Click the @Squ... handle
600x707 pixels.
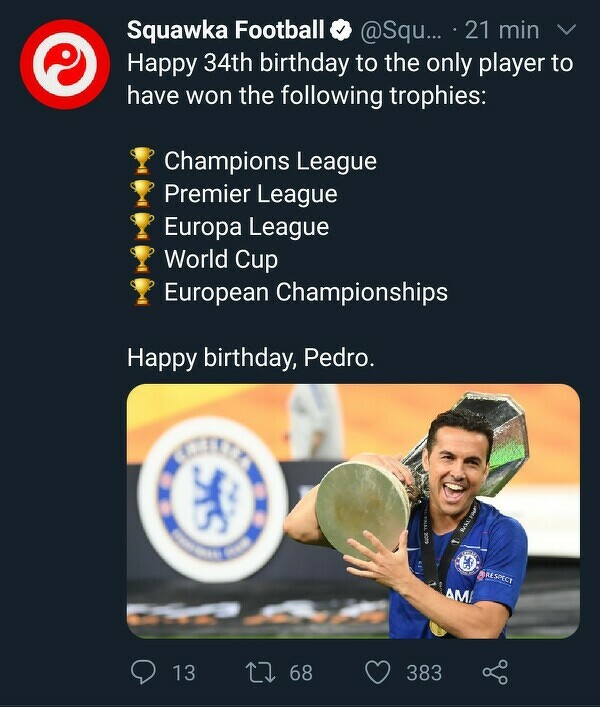tap(398, 31)
